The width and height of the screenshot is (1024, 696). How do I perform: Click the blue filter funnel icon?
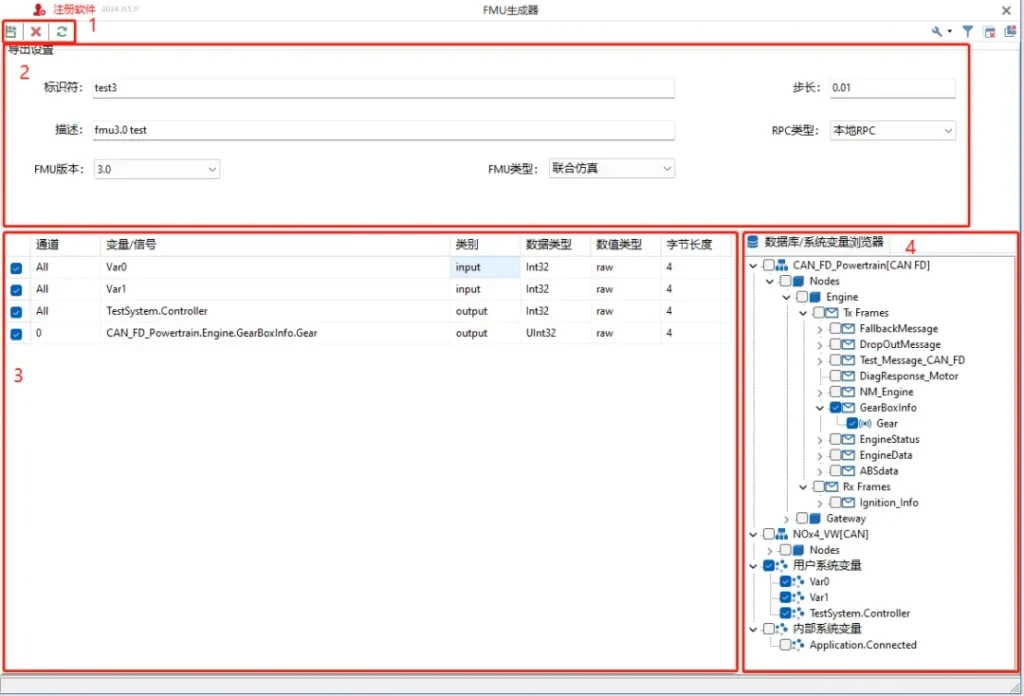(967, 32)
